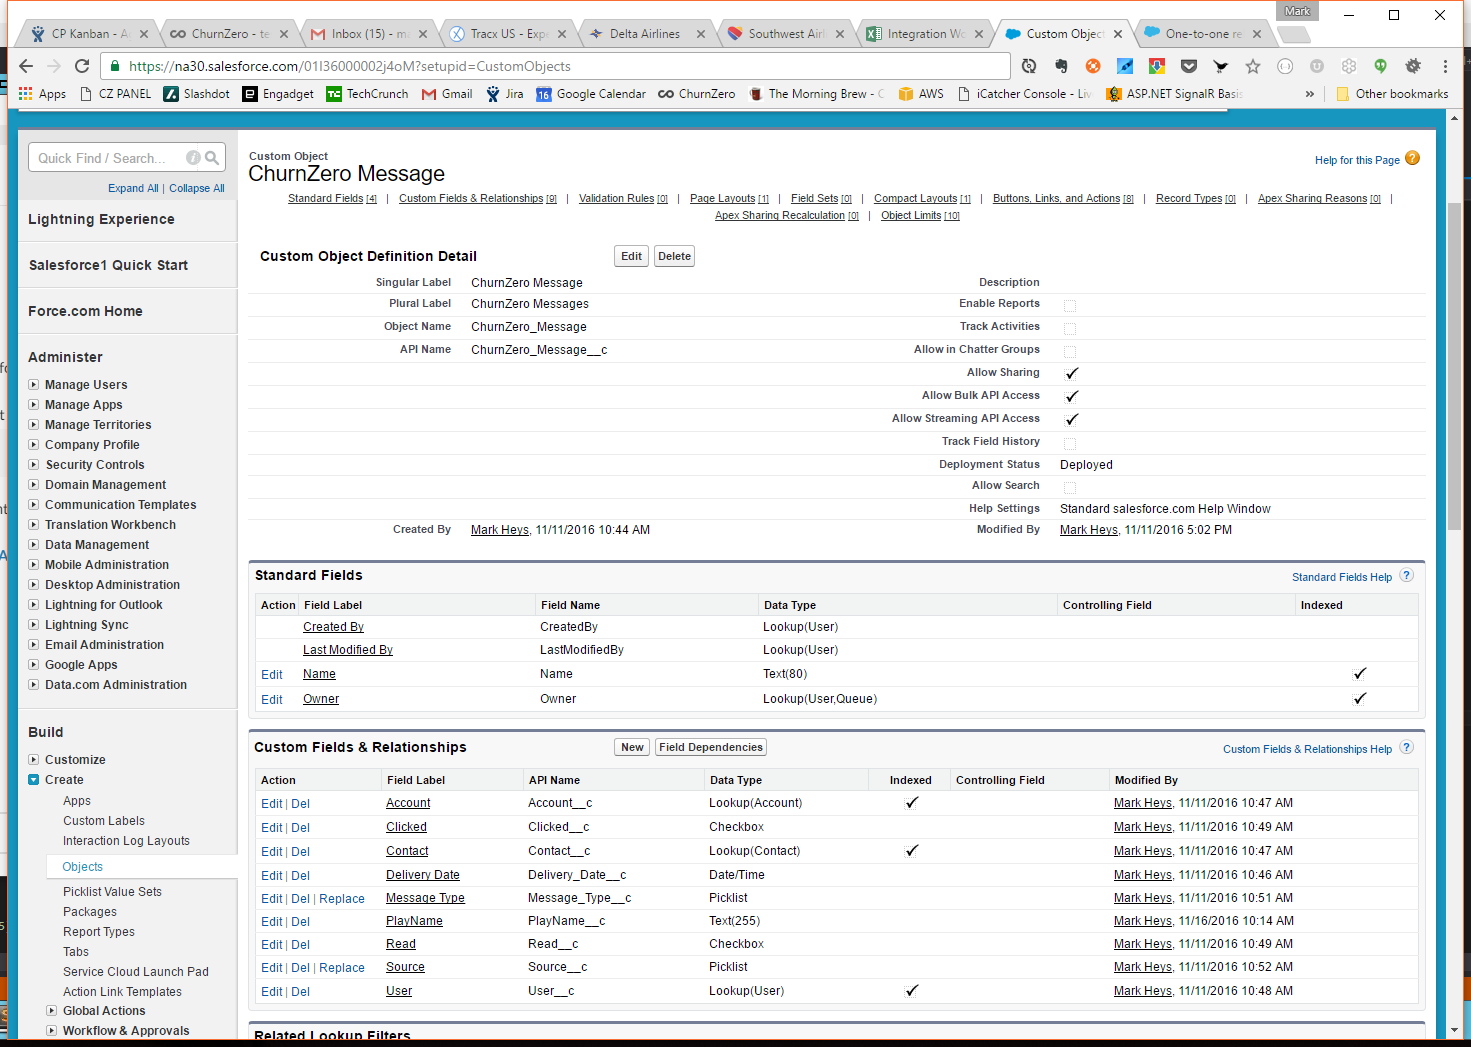Expand the Security Controls tree node
The image size is (1471, 1047).
point(34,464)
